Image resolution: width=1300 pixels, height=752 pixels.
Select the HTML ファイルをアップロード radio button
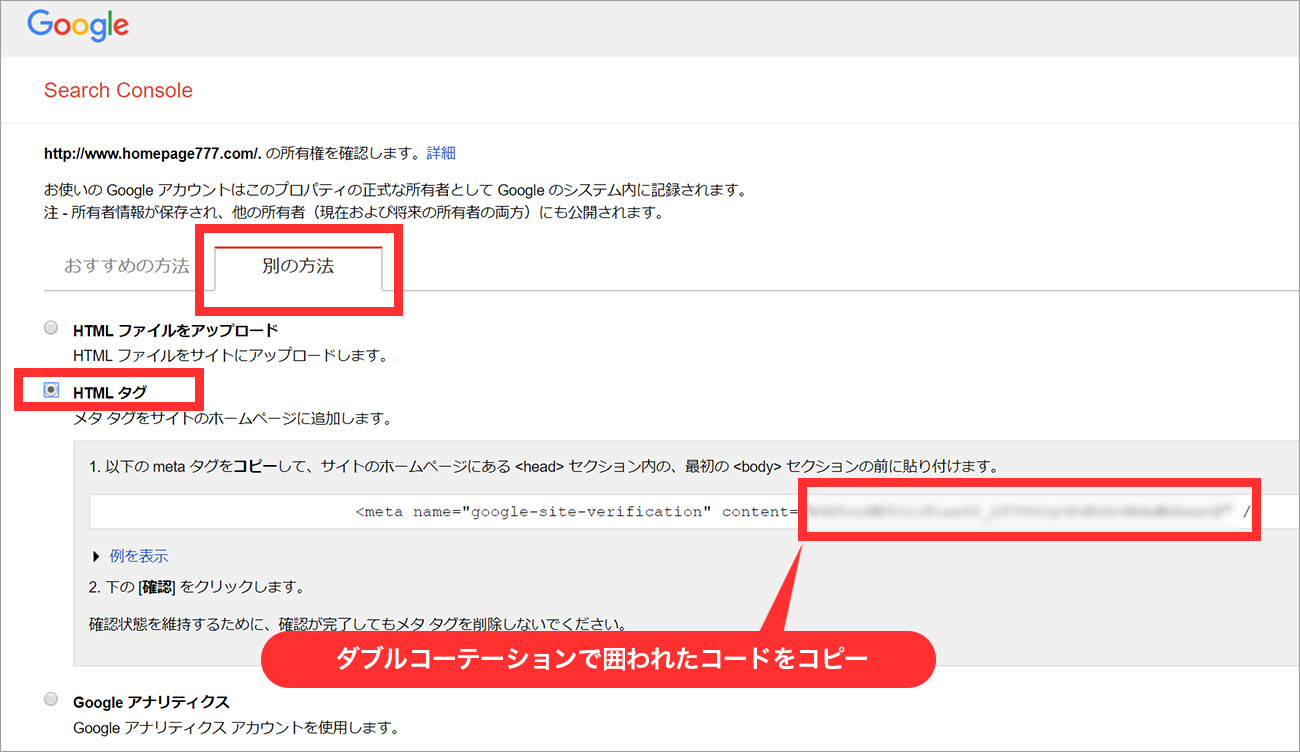coord(51,328)
